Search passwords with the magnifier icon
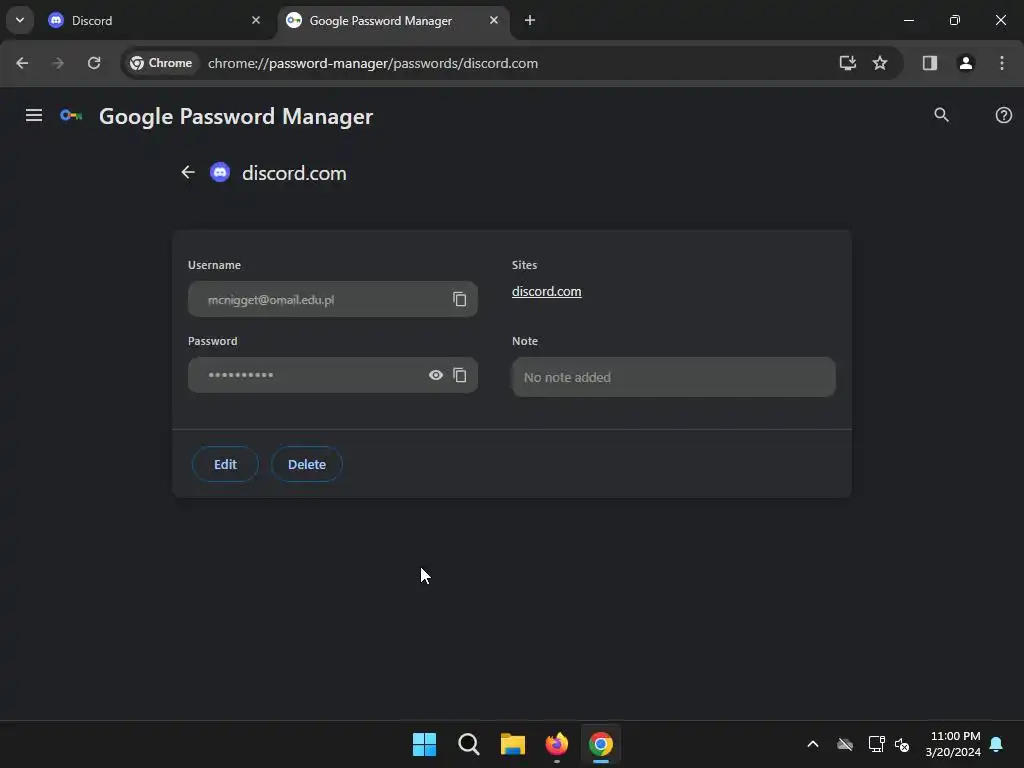Screen dimensions: 1024x768 (x=941, y=116)
